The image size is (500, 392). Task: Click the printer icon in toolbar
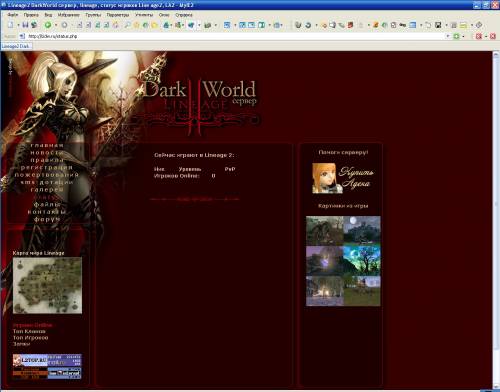pos(208,25)
